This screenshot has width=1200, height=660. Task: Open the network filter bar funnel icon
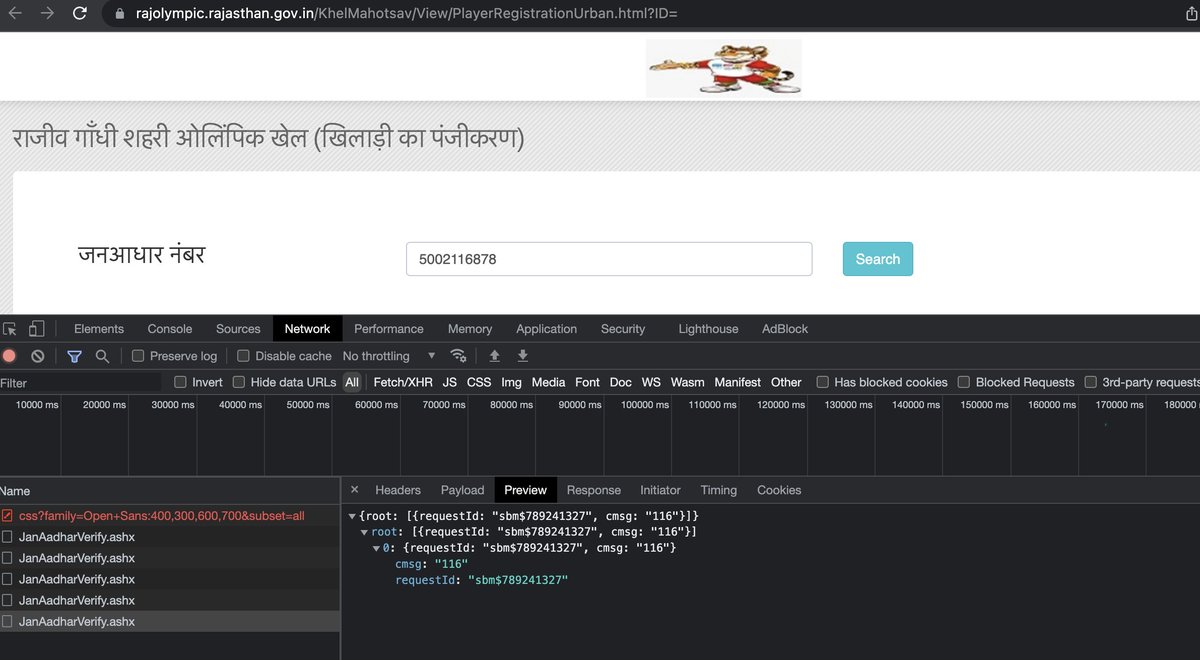(x=74, y=356)
